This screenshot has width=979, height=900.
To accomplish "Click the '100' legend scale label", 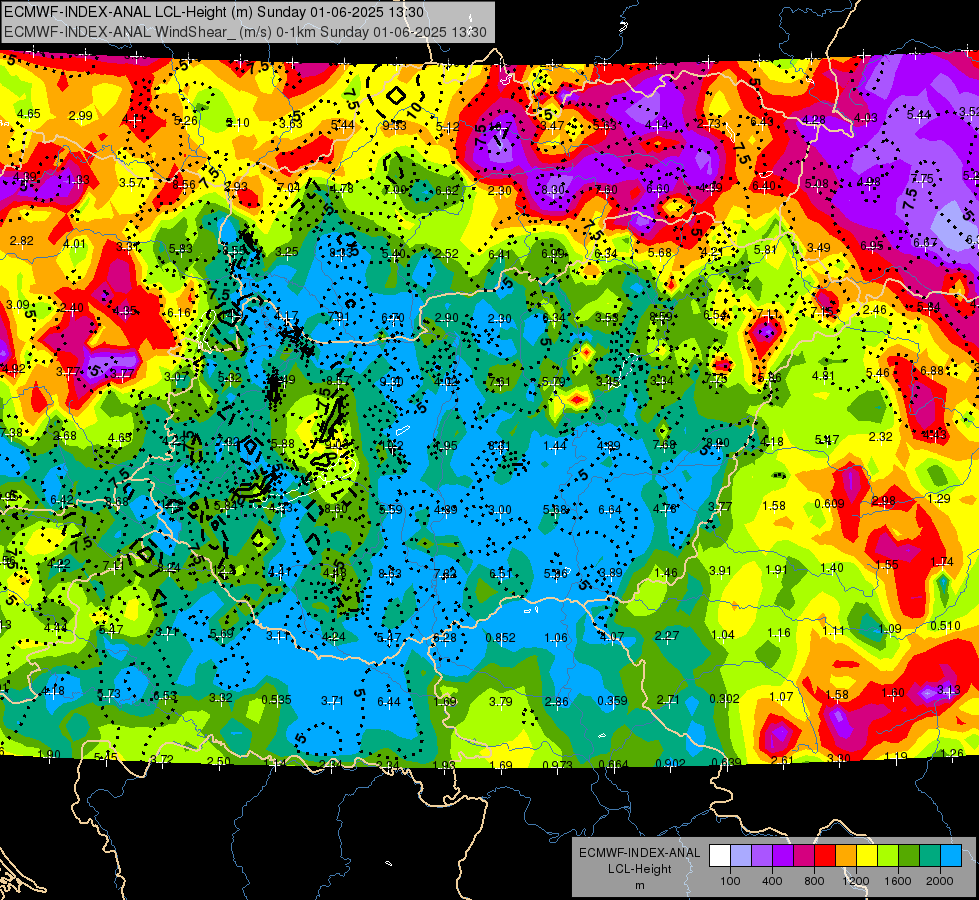I will (730, 881).
